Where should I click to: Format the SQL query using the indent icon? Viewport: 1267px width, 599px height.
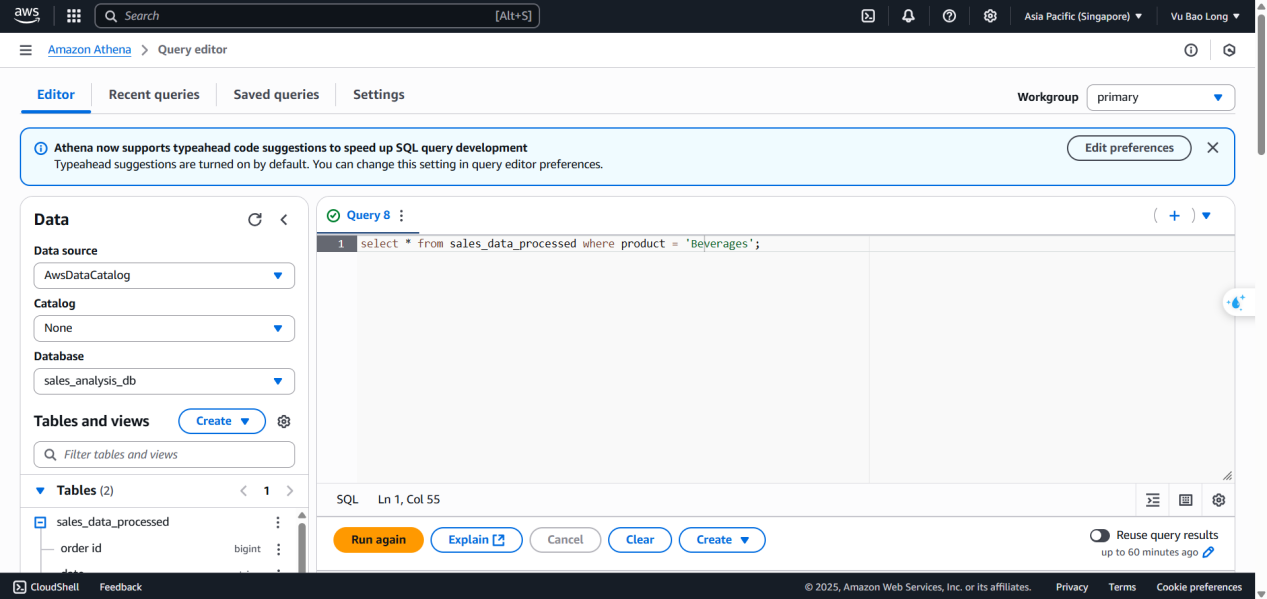coord(1153,500)
